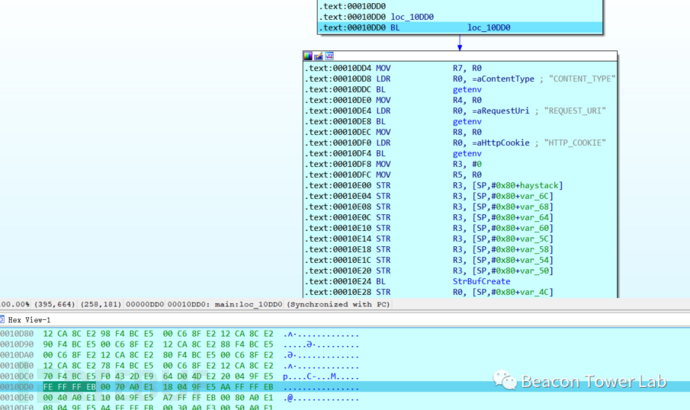
Task: Open the StrBufCreate function call
Action: [481, 282]
